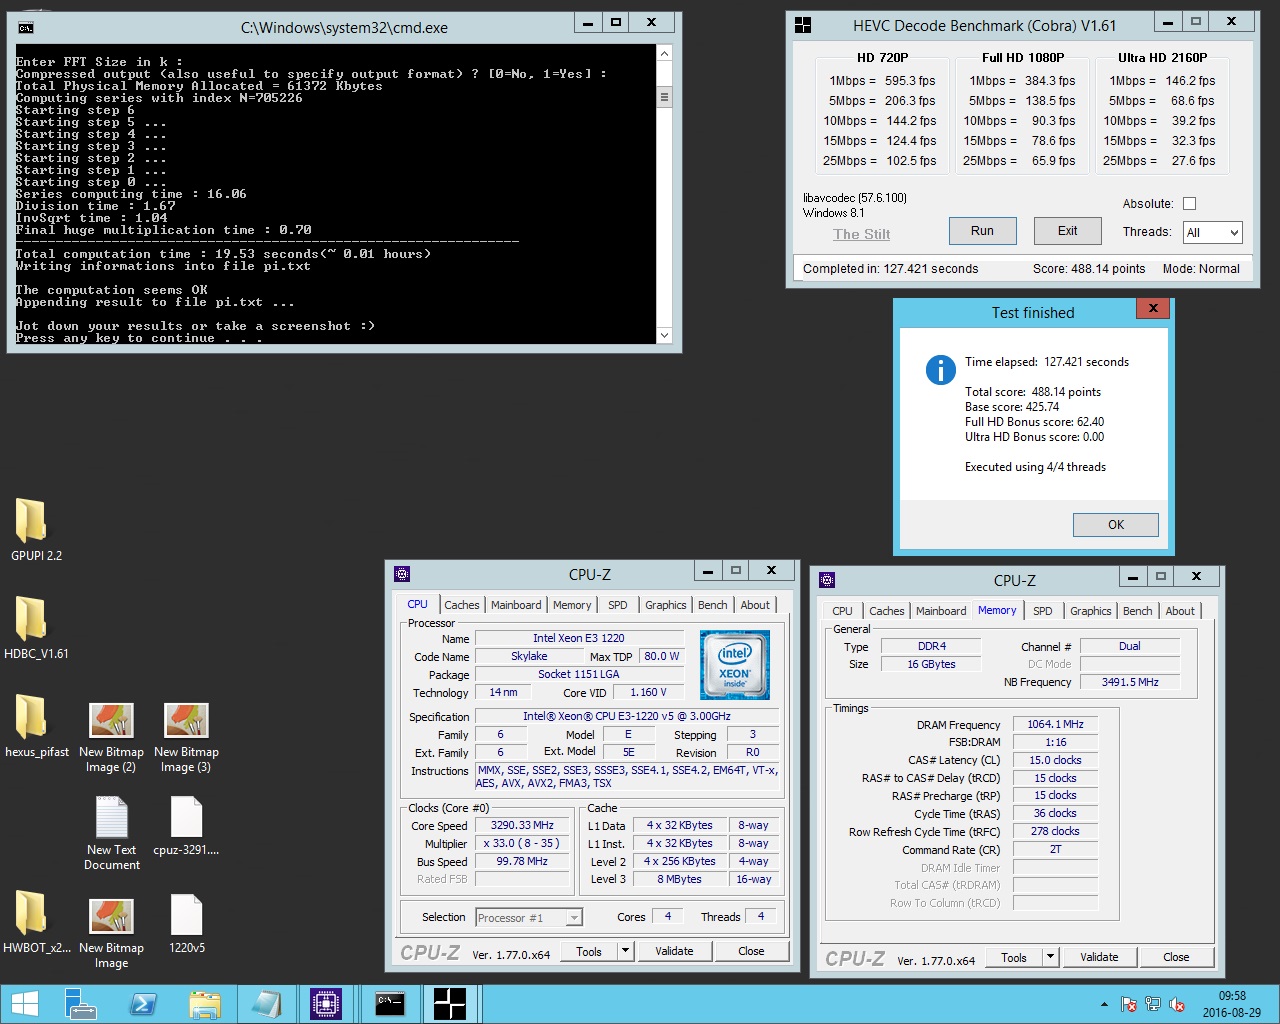This screenshot has width=1280, height=1024.
Task: Click scroll up arrow in cmd window
Action: tap(664, 52)
